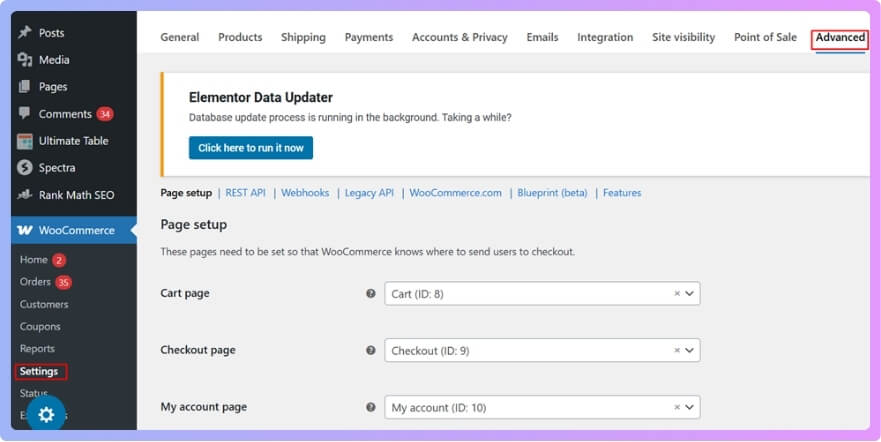Open the Legacy API link
The height and width of the screenshot is (442, 881).
pos(369,193)
